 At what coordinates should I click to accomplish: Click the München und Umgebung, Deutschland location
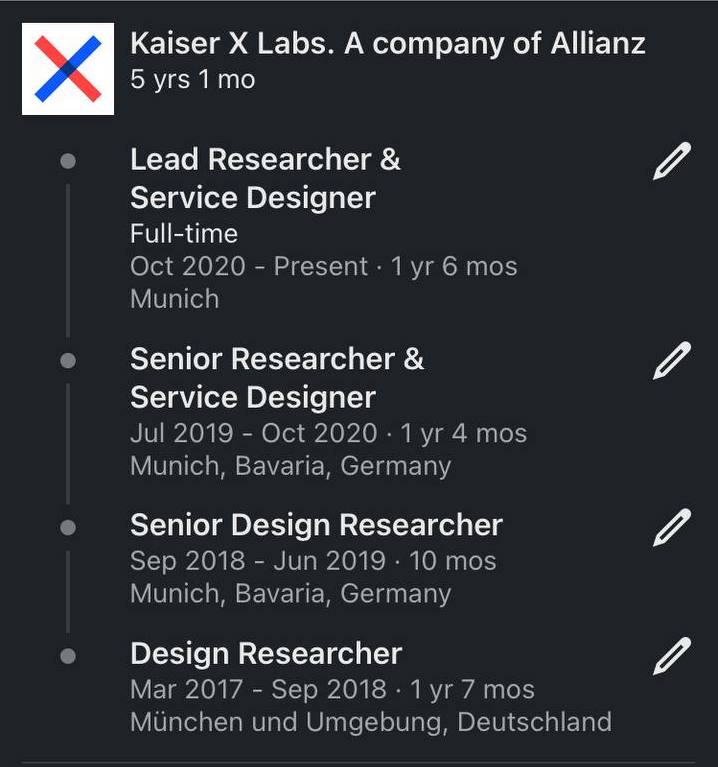point(370,721)
